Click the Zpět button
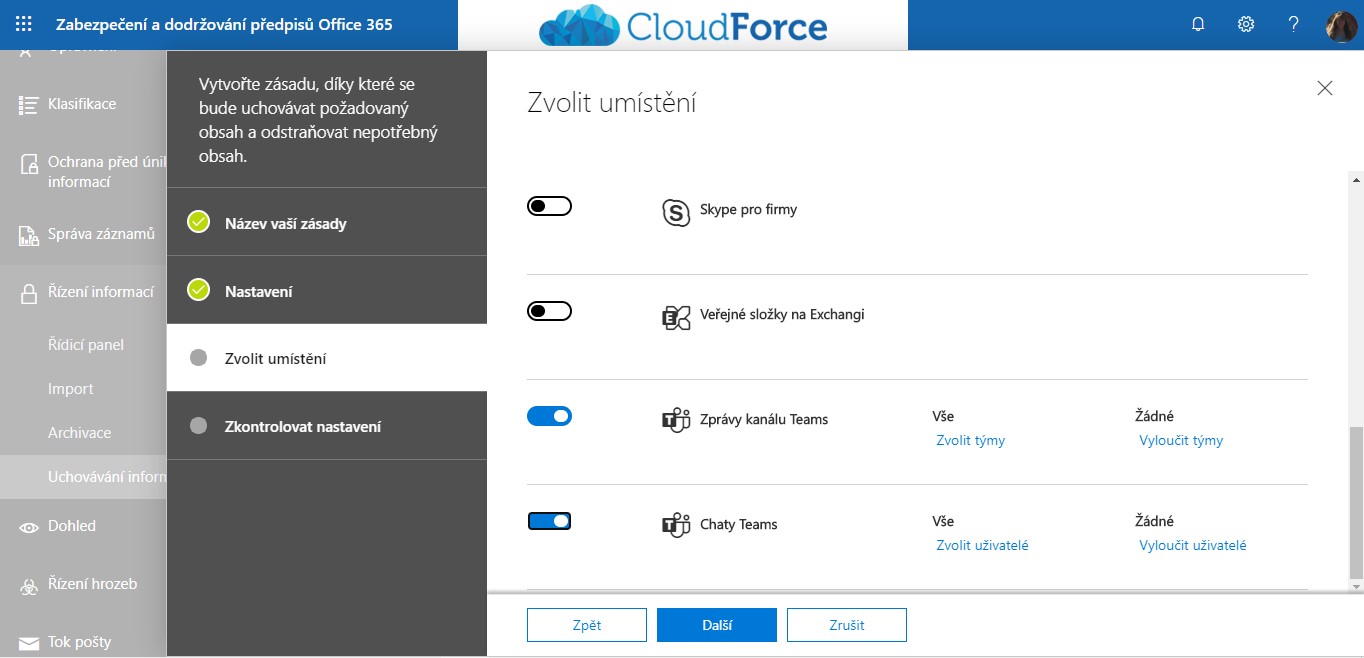1364x658 pixels. [587, 625]
